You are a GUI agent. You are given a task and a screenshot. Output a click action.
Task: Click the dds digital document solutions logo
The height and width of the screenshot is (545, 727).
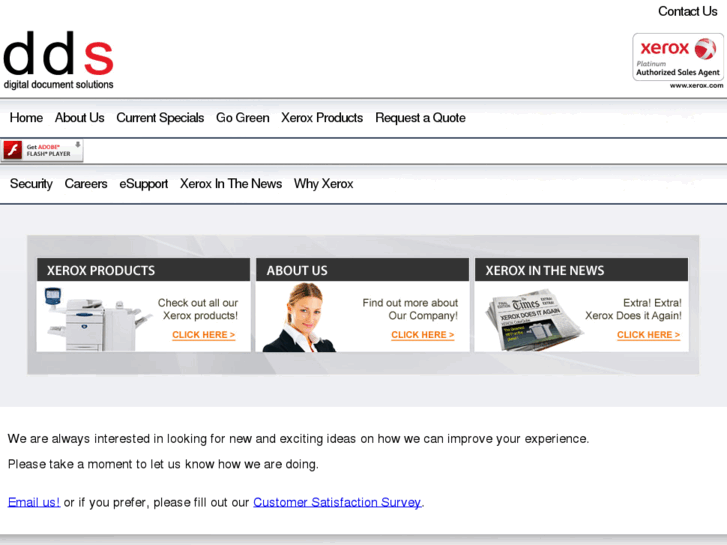pos(58,60)
